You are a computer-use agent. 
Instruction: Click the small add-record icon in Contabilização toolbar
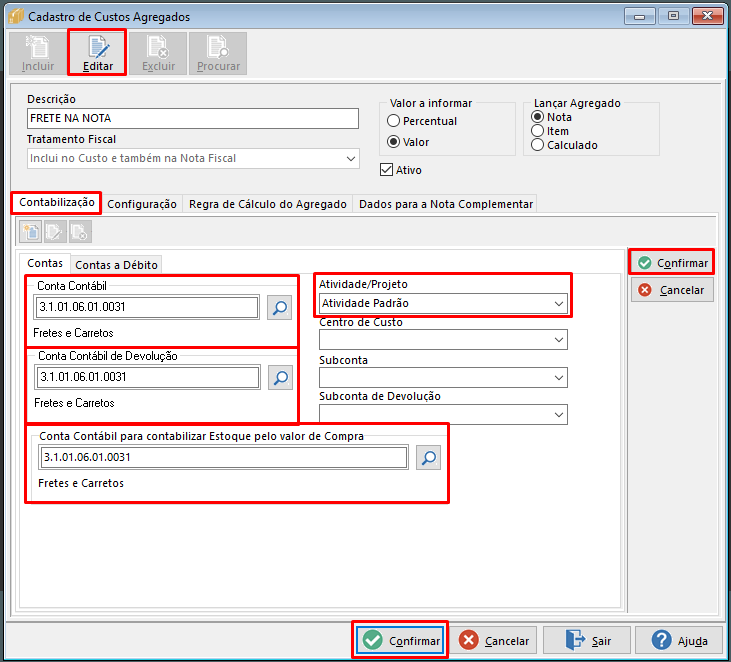click(x=31, y=232)
